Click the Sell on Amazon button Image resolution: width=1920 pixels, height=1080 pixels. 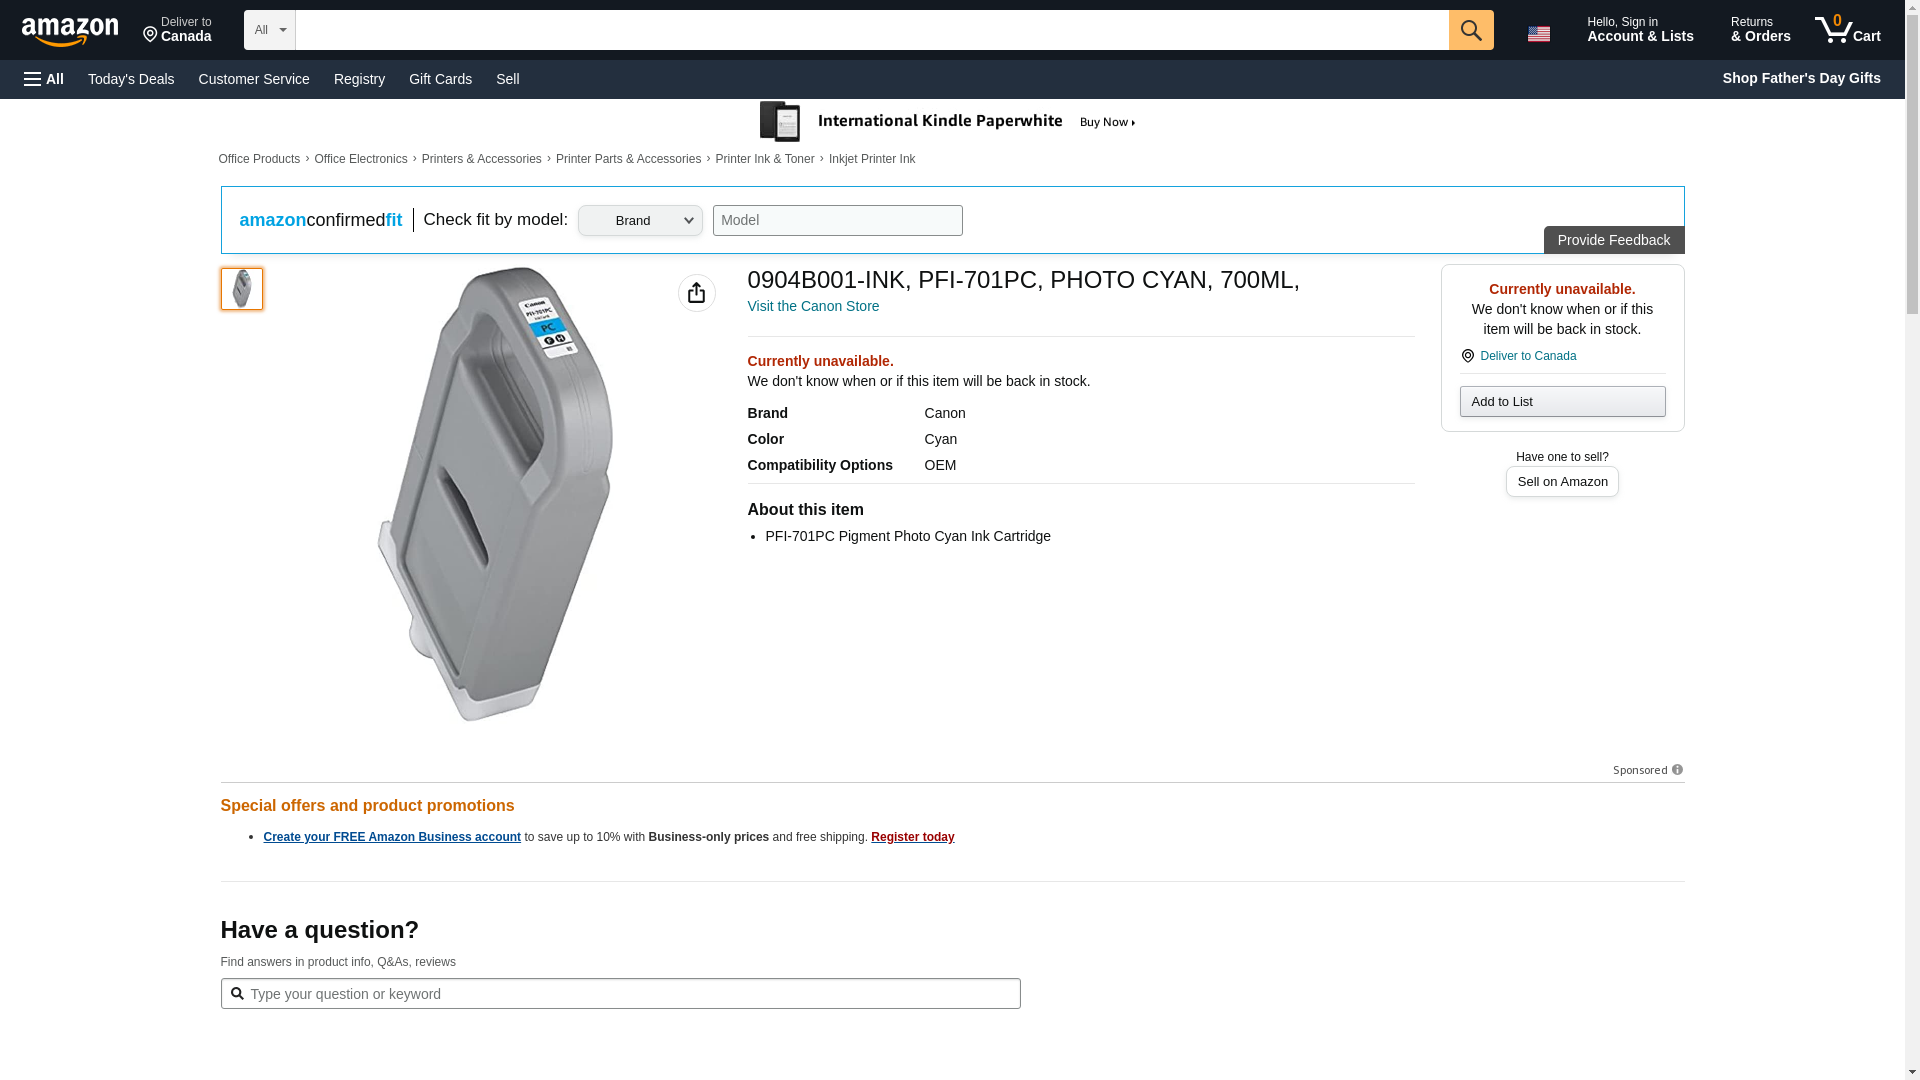pos(1561,482)
